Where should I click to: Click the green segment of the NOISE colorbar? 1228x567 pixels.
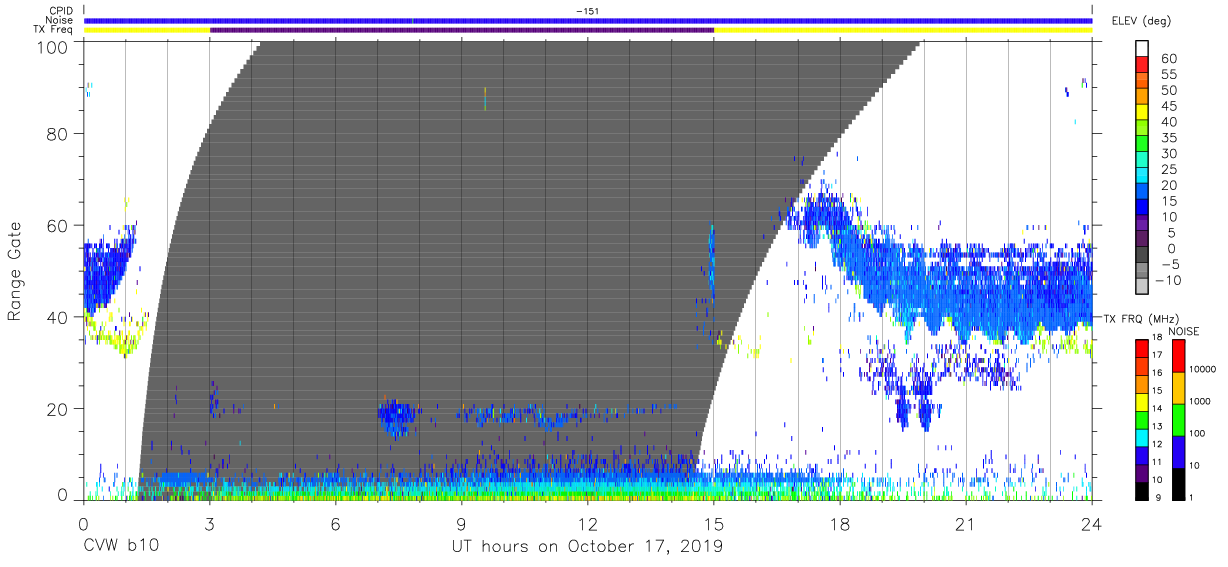[x=1179, y=420]
